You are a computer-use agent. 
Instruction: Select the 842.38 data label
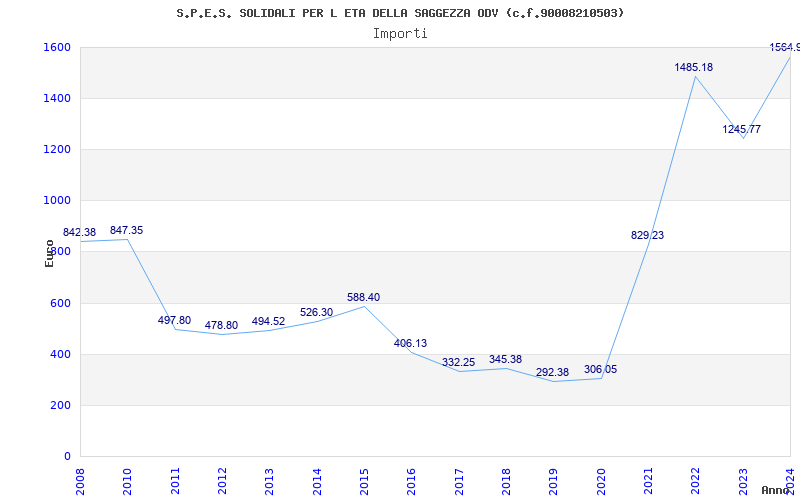pos(79,233)
